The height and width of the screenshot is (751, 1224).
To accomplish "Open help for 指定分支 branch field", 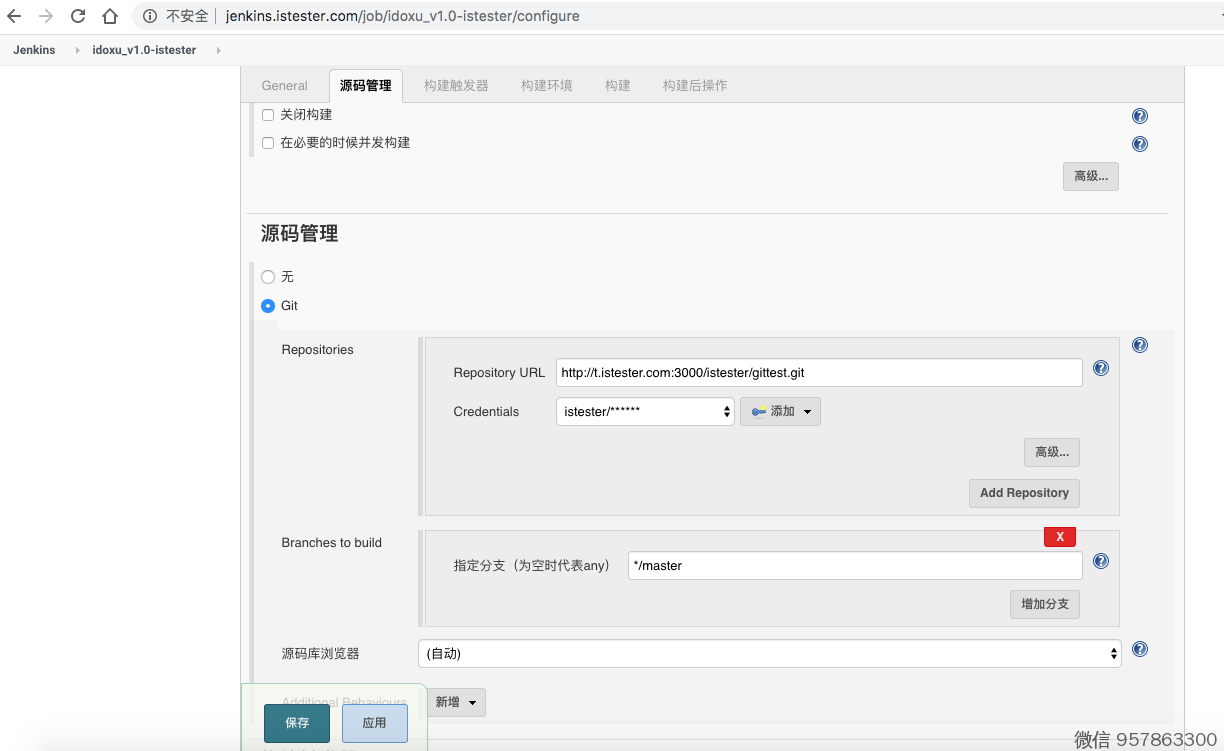I will click(x=1101, y=561).
